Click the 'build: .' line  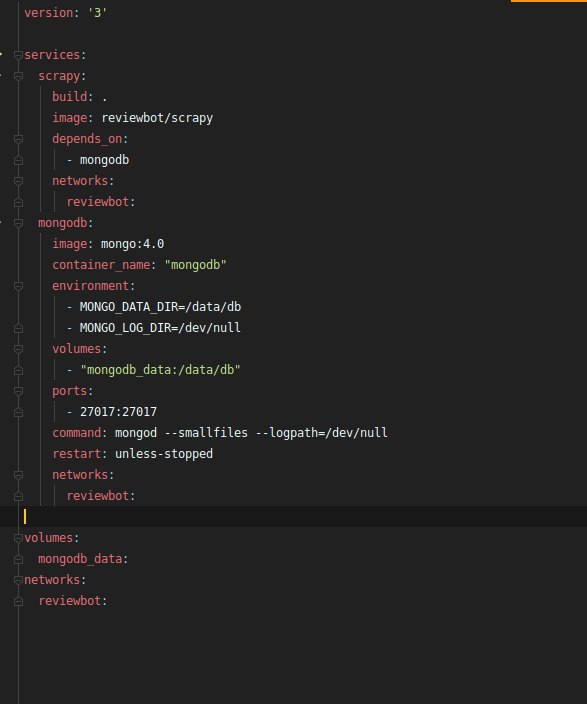pos(79,97)
